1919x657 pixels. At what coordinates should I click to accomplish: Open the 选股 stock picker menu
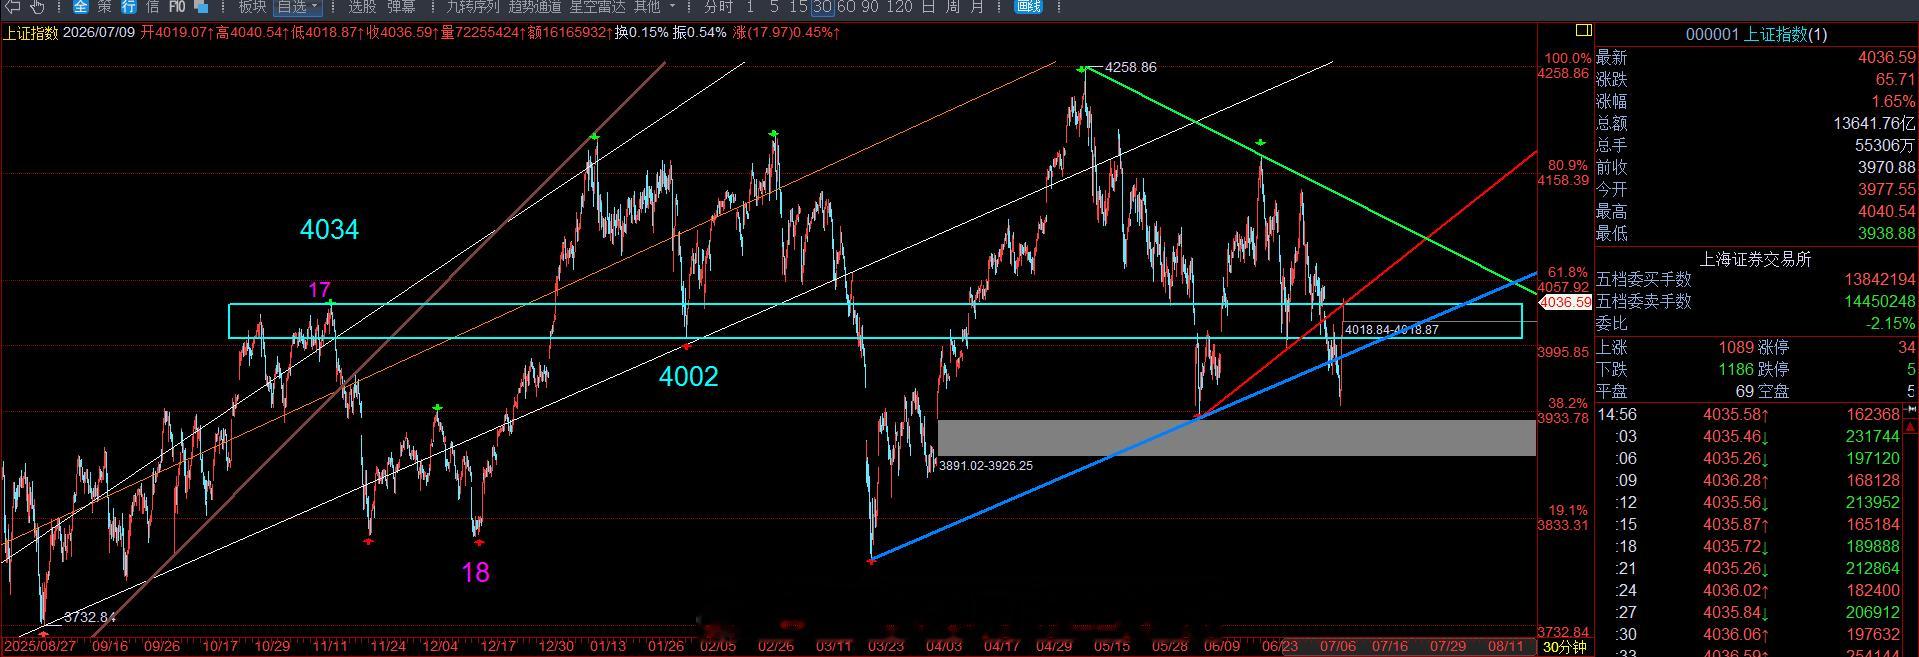[362, 6]
